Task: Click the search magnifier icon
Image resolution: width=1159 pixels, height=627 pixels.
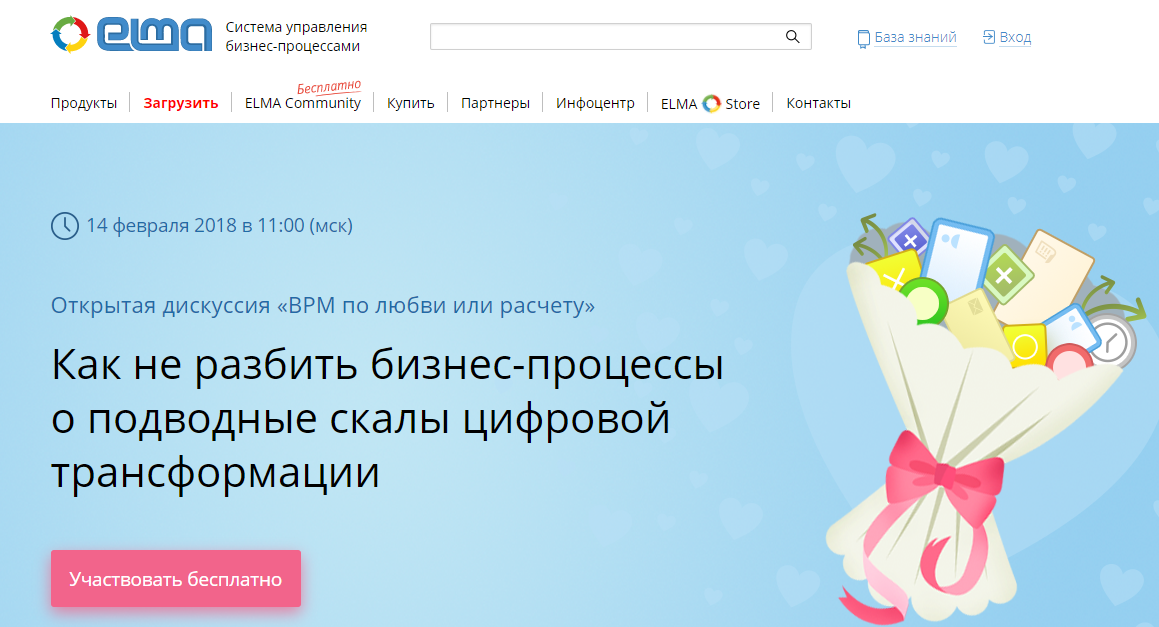Action: tap(794, 36)
